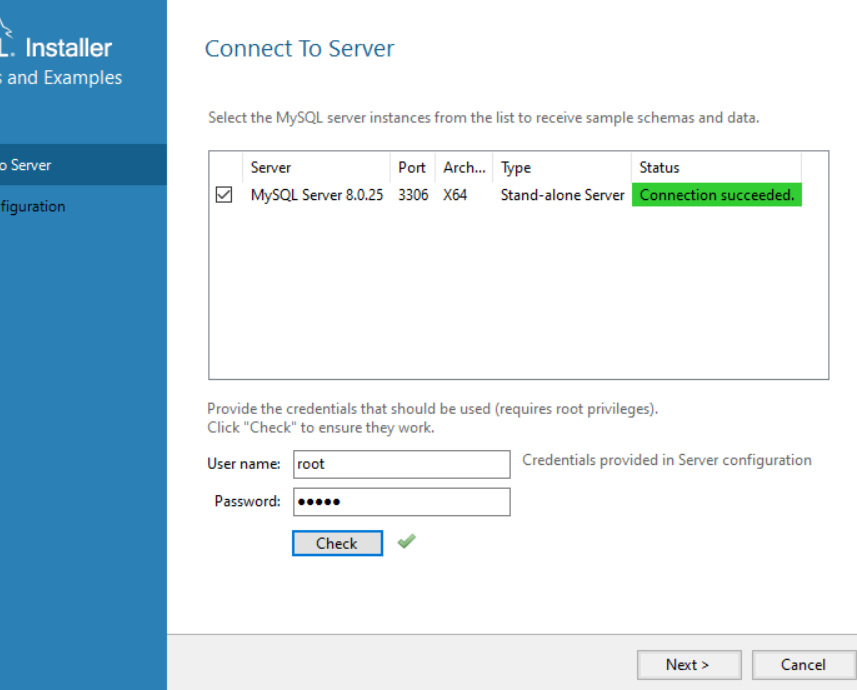This screenshot has height=690, width=857.
Task: Click the '3306' port cell
Action: 413,195
